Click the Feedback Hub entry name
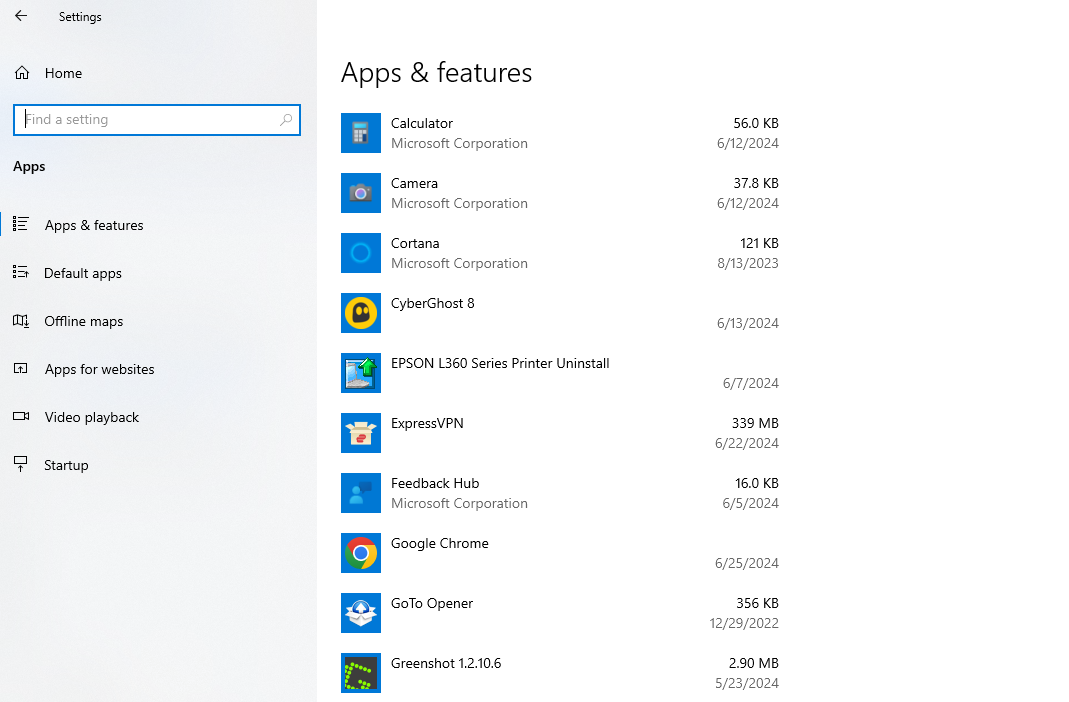This screenshot has height=702, width=1069. [x=435, y=483]
